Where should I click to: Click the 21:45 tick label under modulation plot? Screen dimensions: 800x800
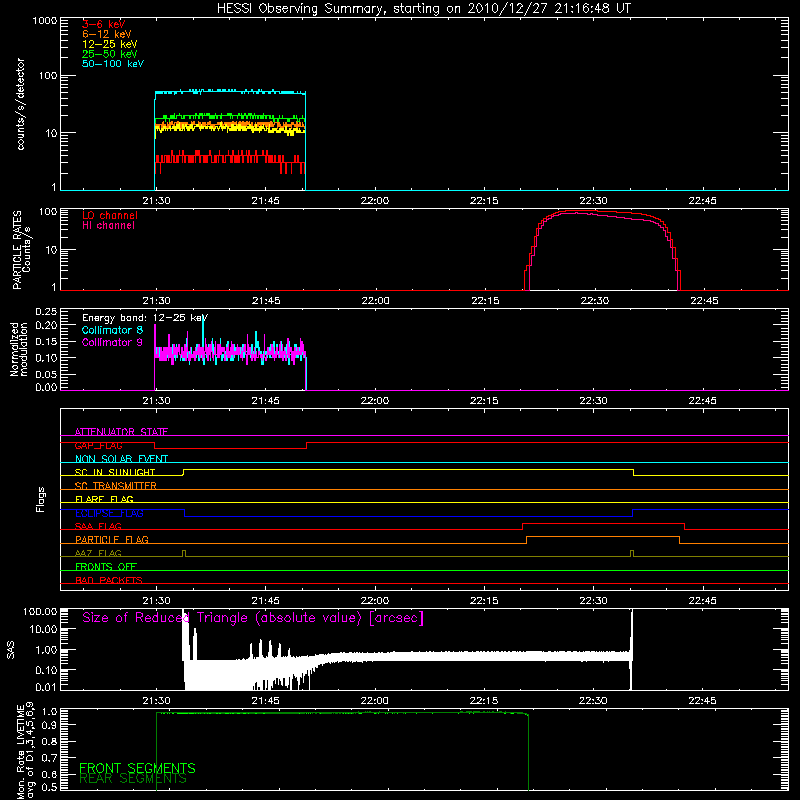click(265, 401)
